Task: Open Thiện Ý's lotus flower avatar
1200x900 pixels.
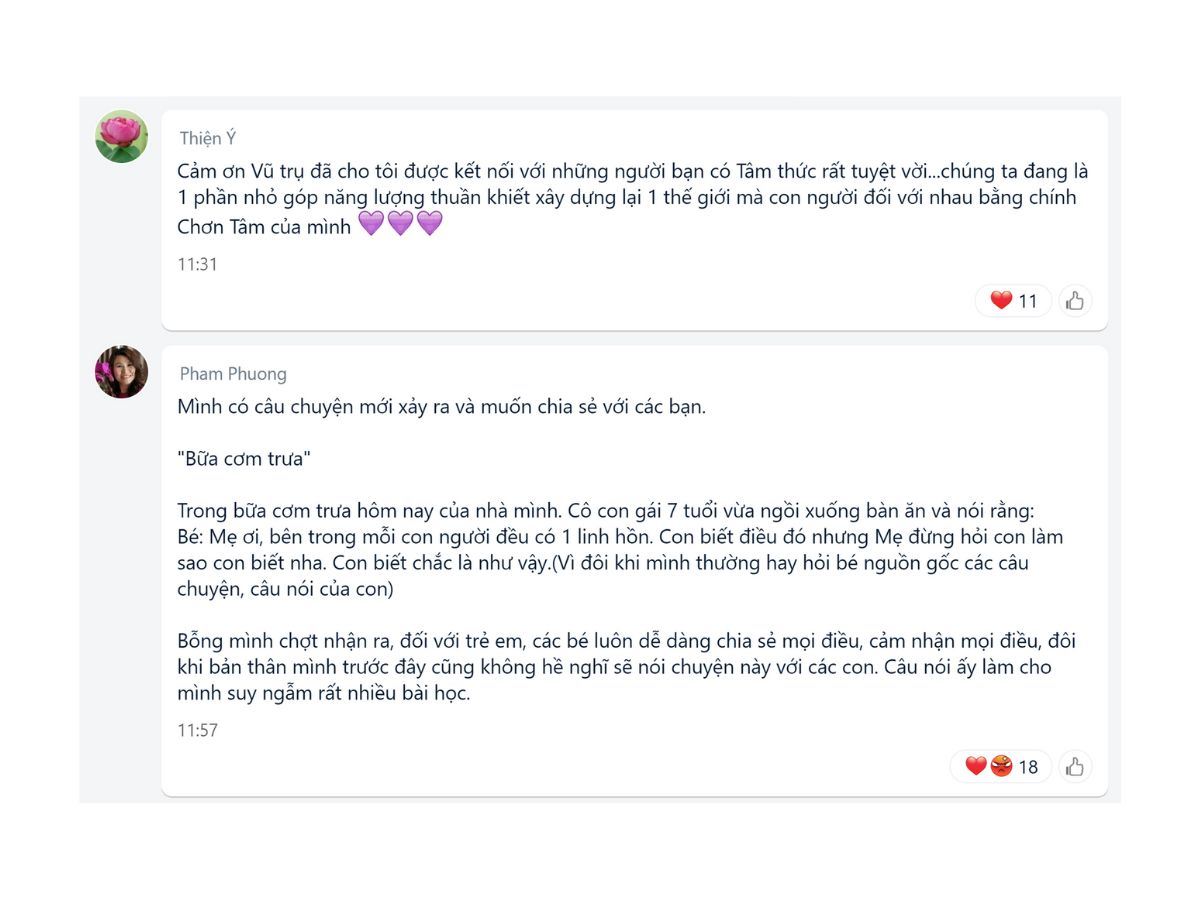Action: [121, 137]
